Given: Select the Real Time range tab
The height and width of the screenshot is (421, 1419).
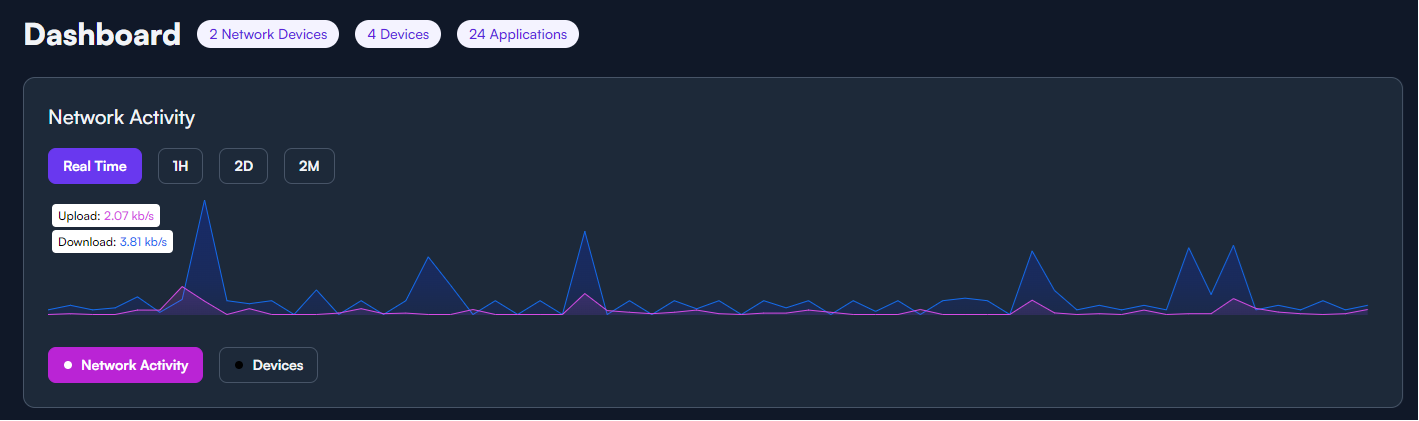Looking at the screenshot, I should point(95,166).
